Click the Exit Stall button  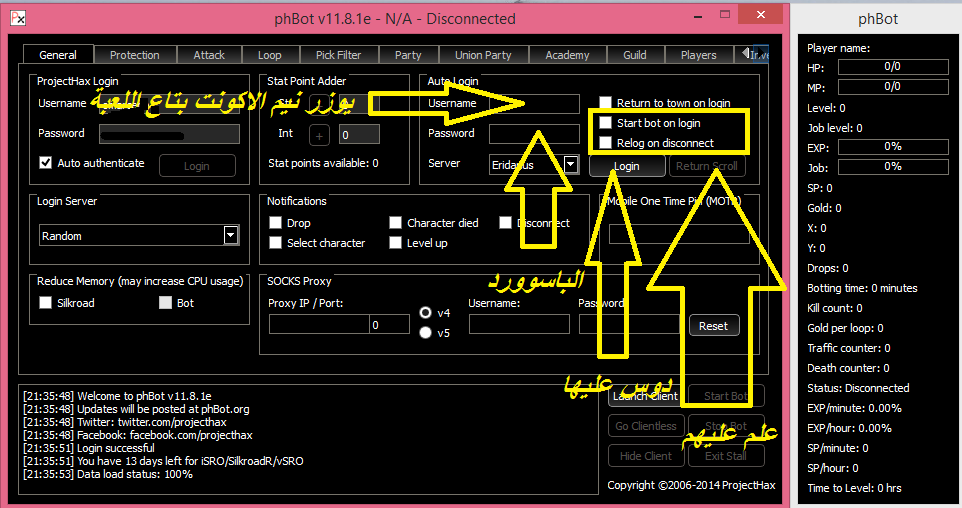(726, 456)
